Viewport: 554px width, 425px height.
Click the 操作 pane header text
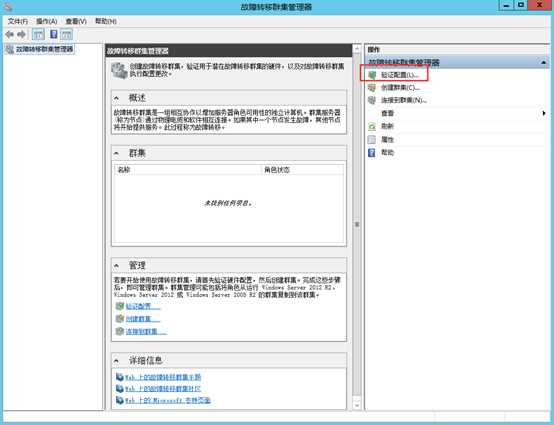373,50
